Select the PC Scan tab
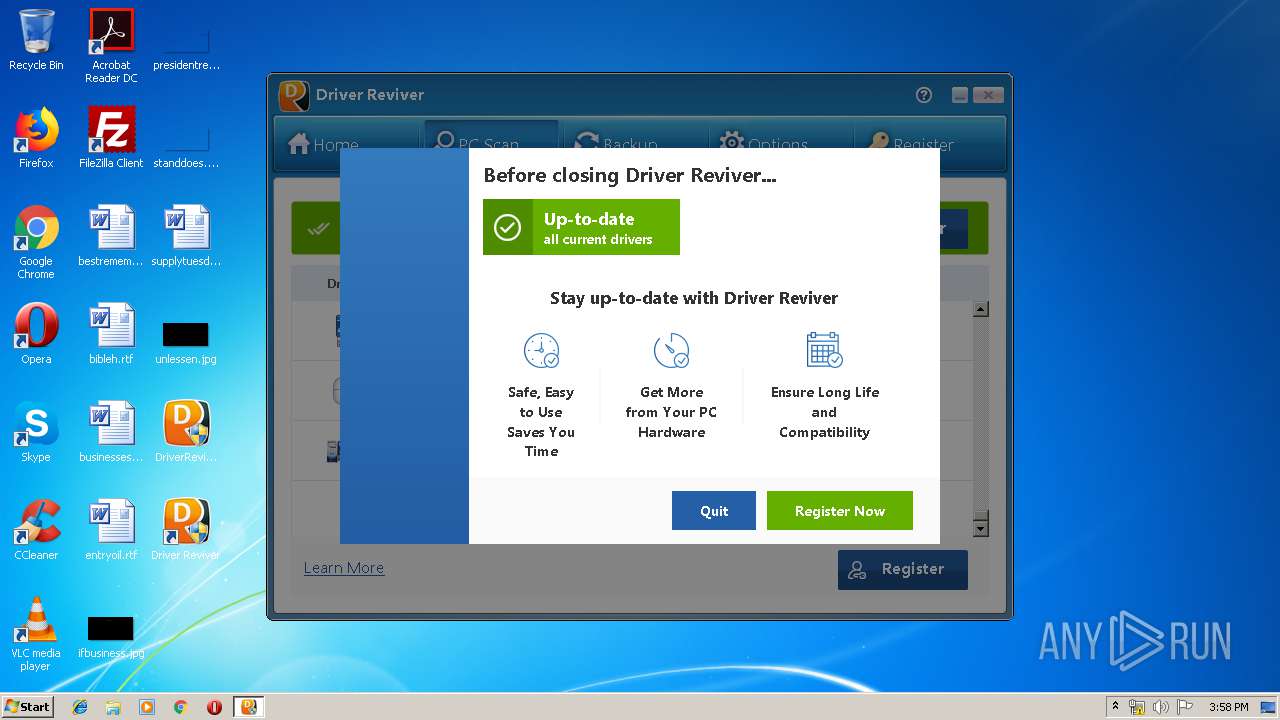 point(491,144)
